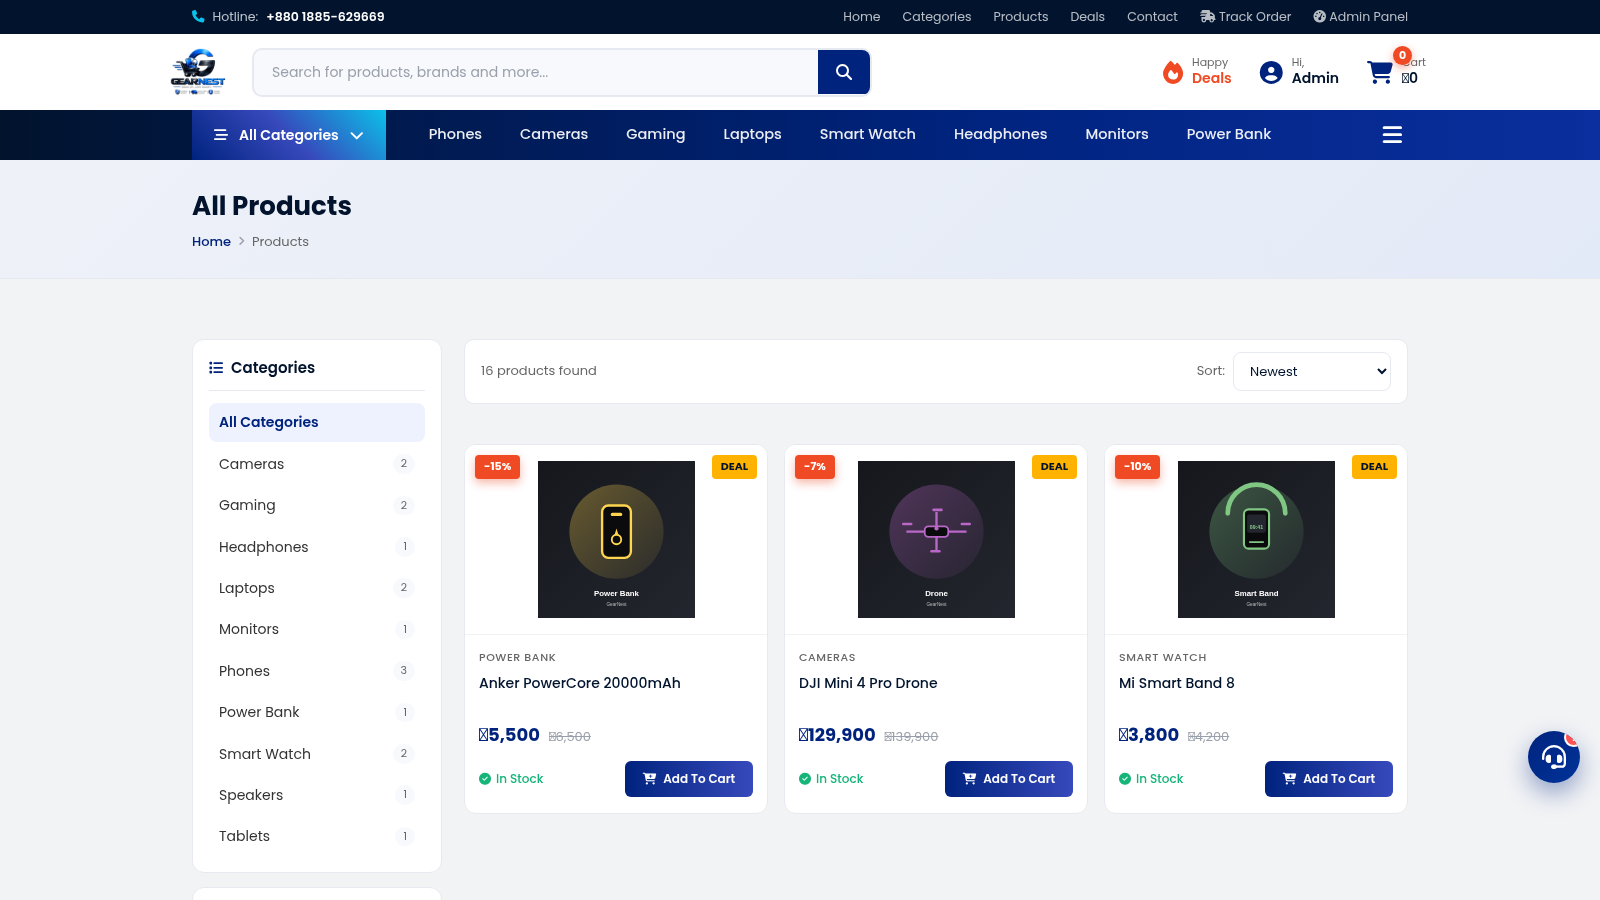Viewport: 1600px width, 900px height.
Task: Filter by Tablets category in sidebar
Action: tap(317, 836)
